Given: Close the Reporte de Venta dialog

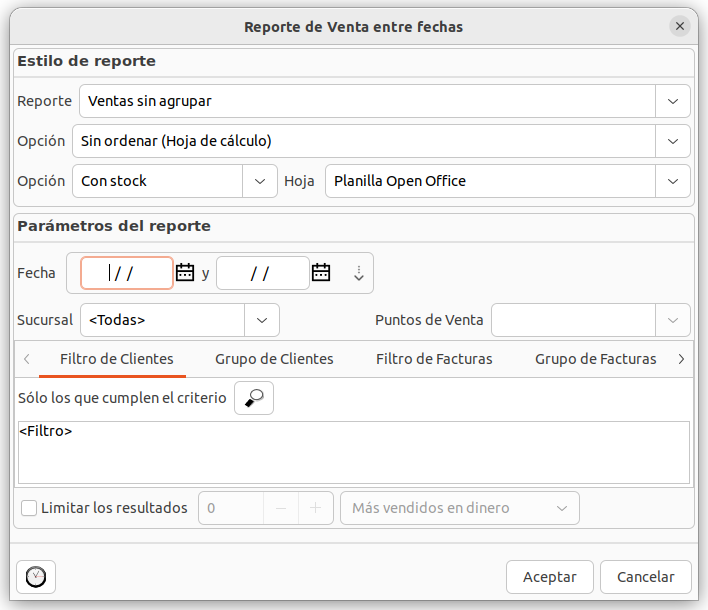Looking at the screenshot, I should coord(680,27).
